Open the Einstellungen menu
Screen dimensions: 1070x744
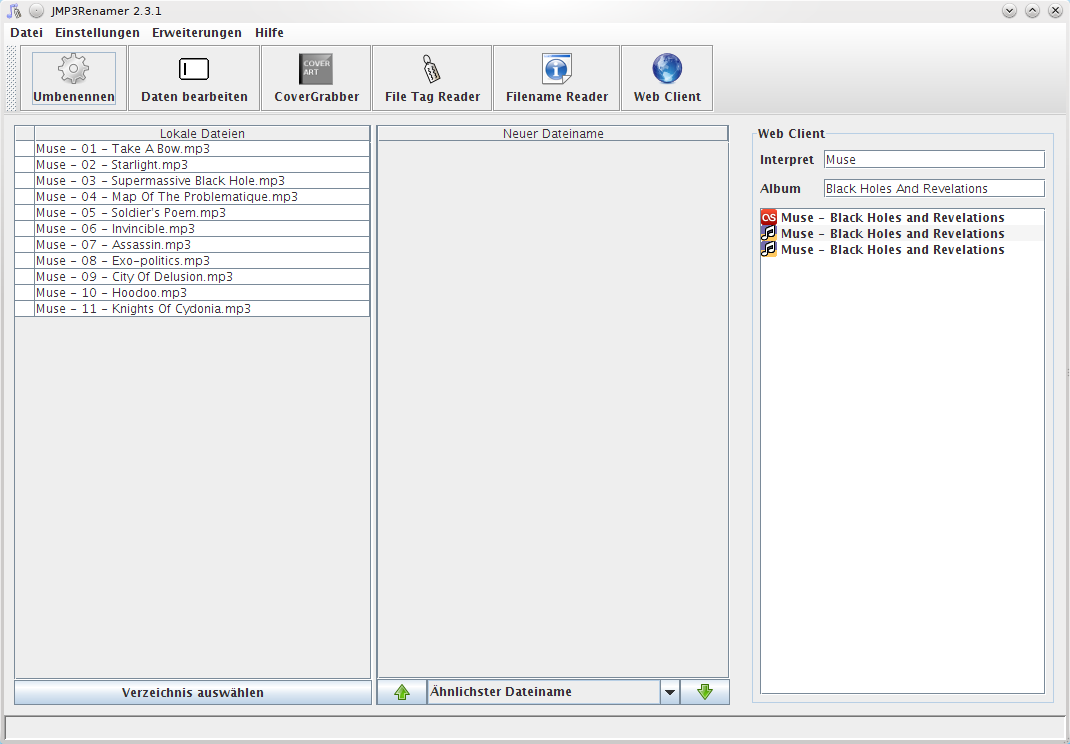click(x=98, y=33)
